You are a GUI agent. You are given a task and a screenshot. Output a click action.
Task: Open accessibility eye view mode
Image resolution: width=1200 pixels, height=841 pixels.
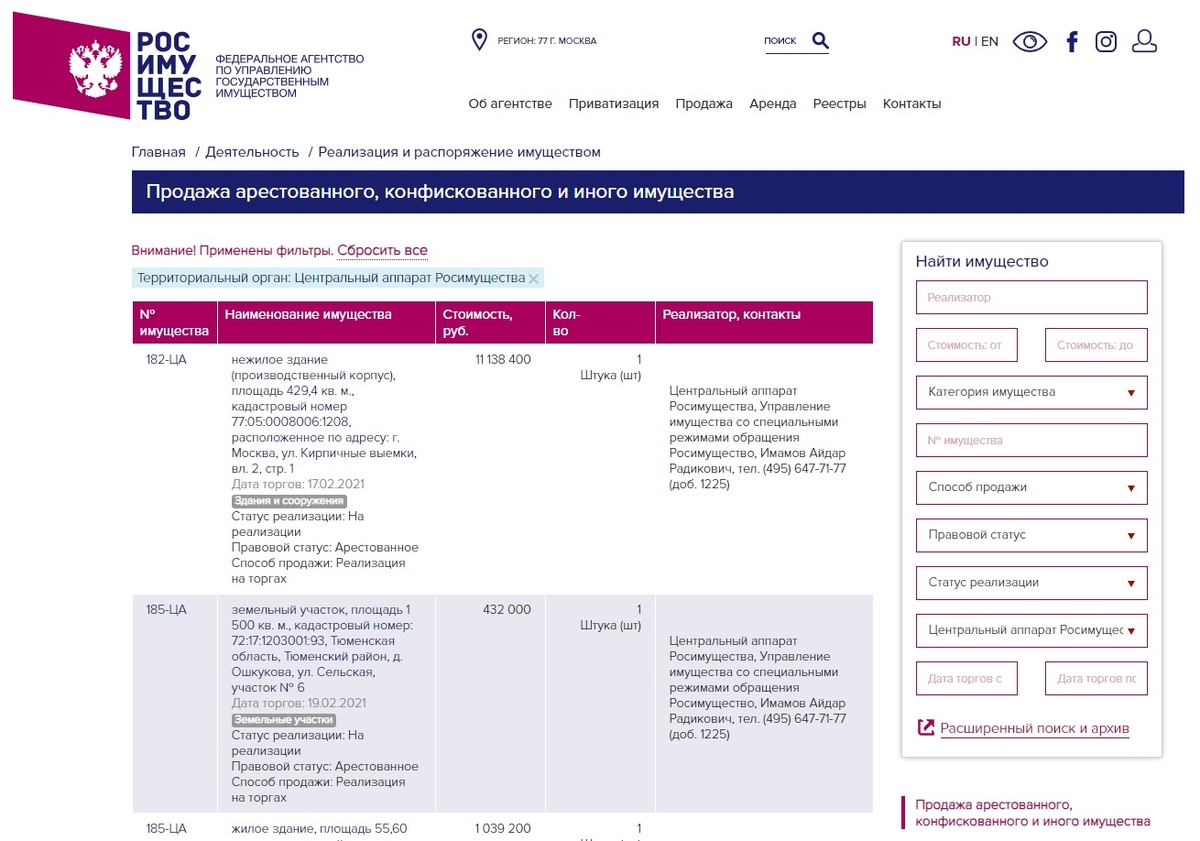pos(1030,42)
